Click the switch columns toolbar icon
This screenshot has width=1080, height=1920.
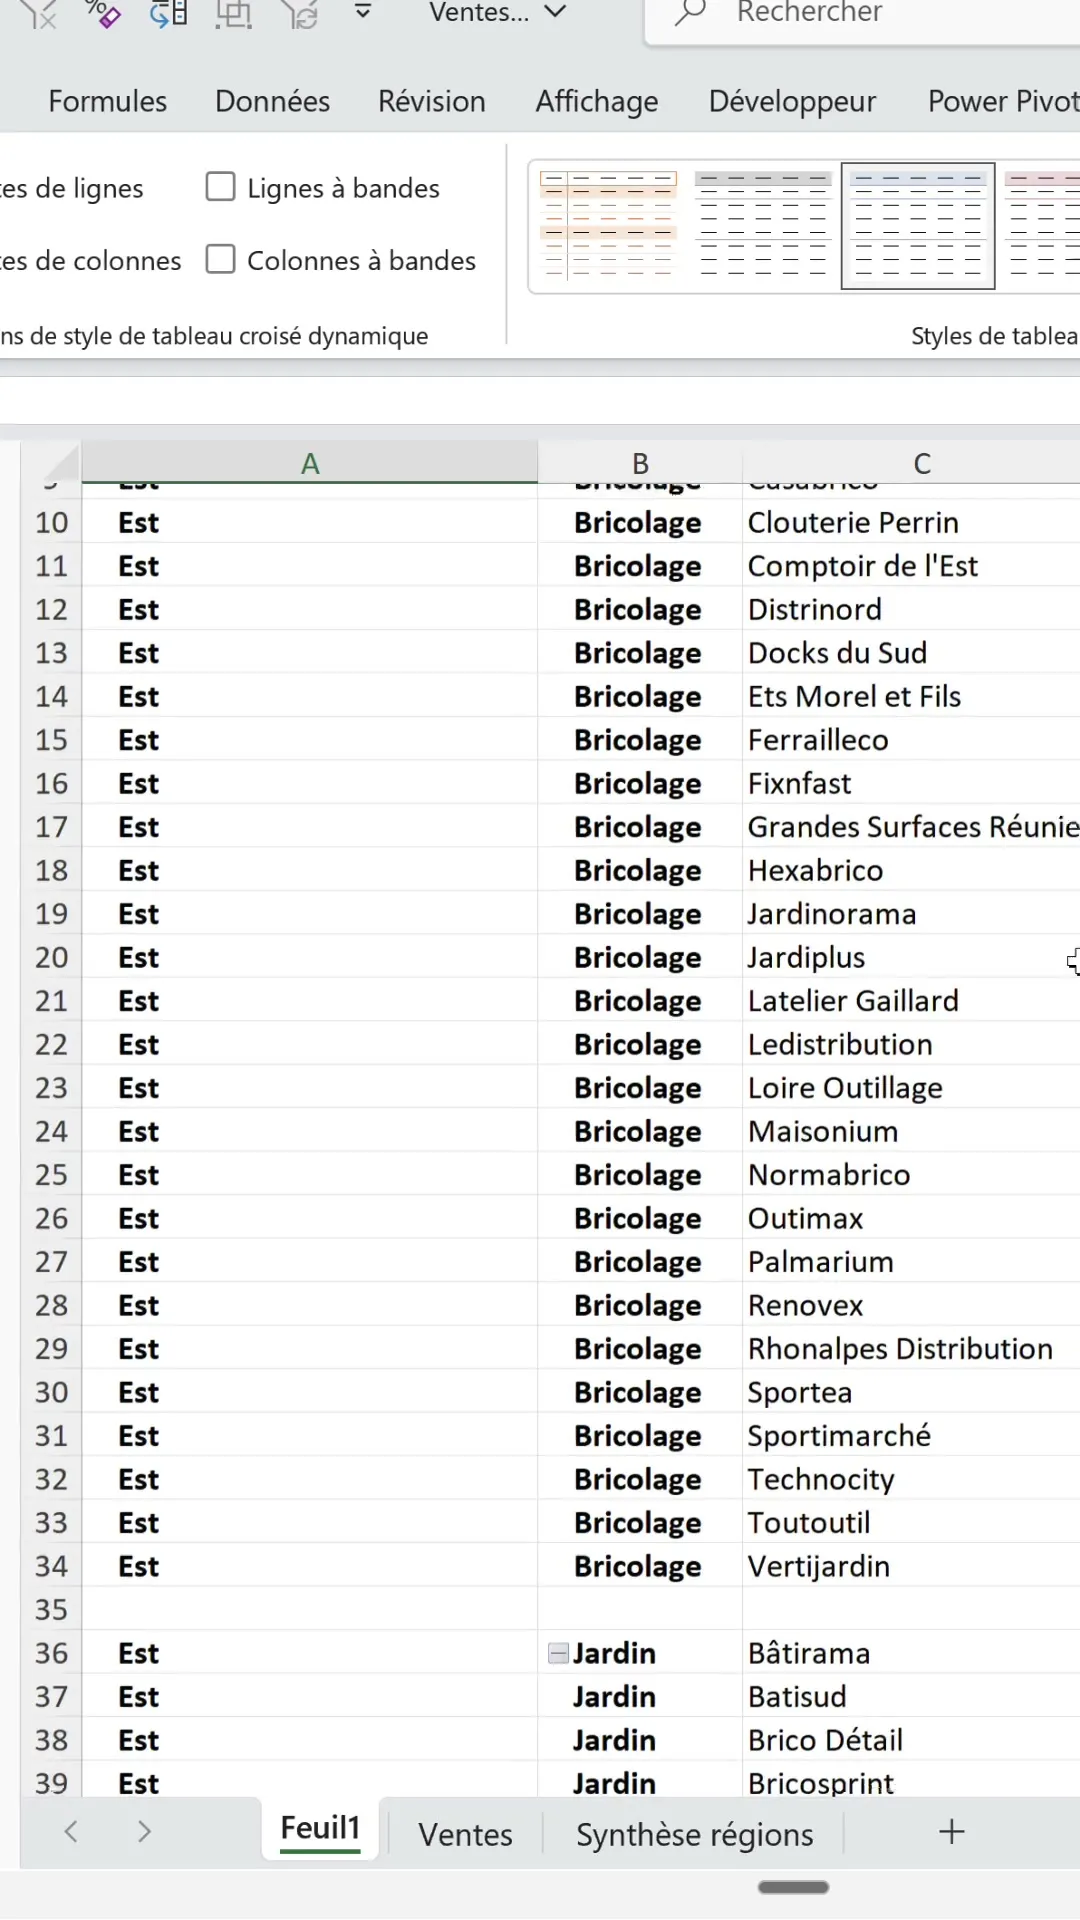tap(168, 13)
